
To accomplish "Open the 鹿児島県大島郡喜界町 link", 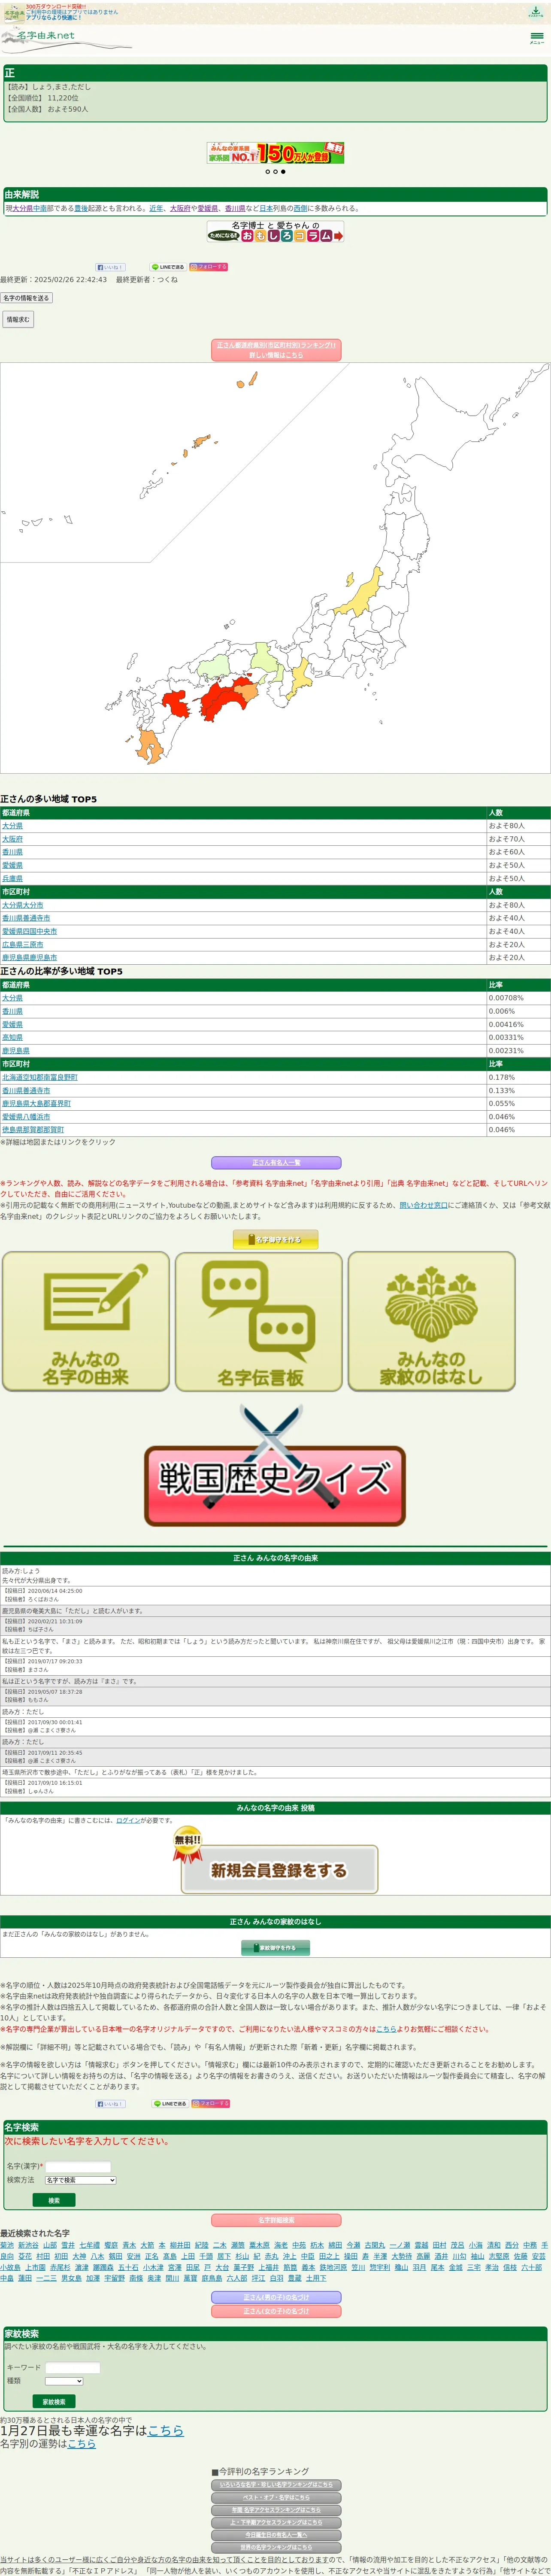I will [36, 1103].
